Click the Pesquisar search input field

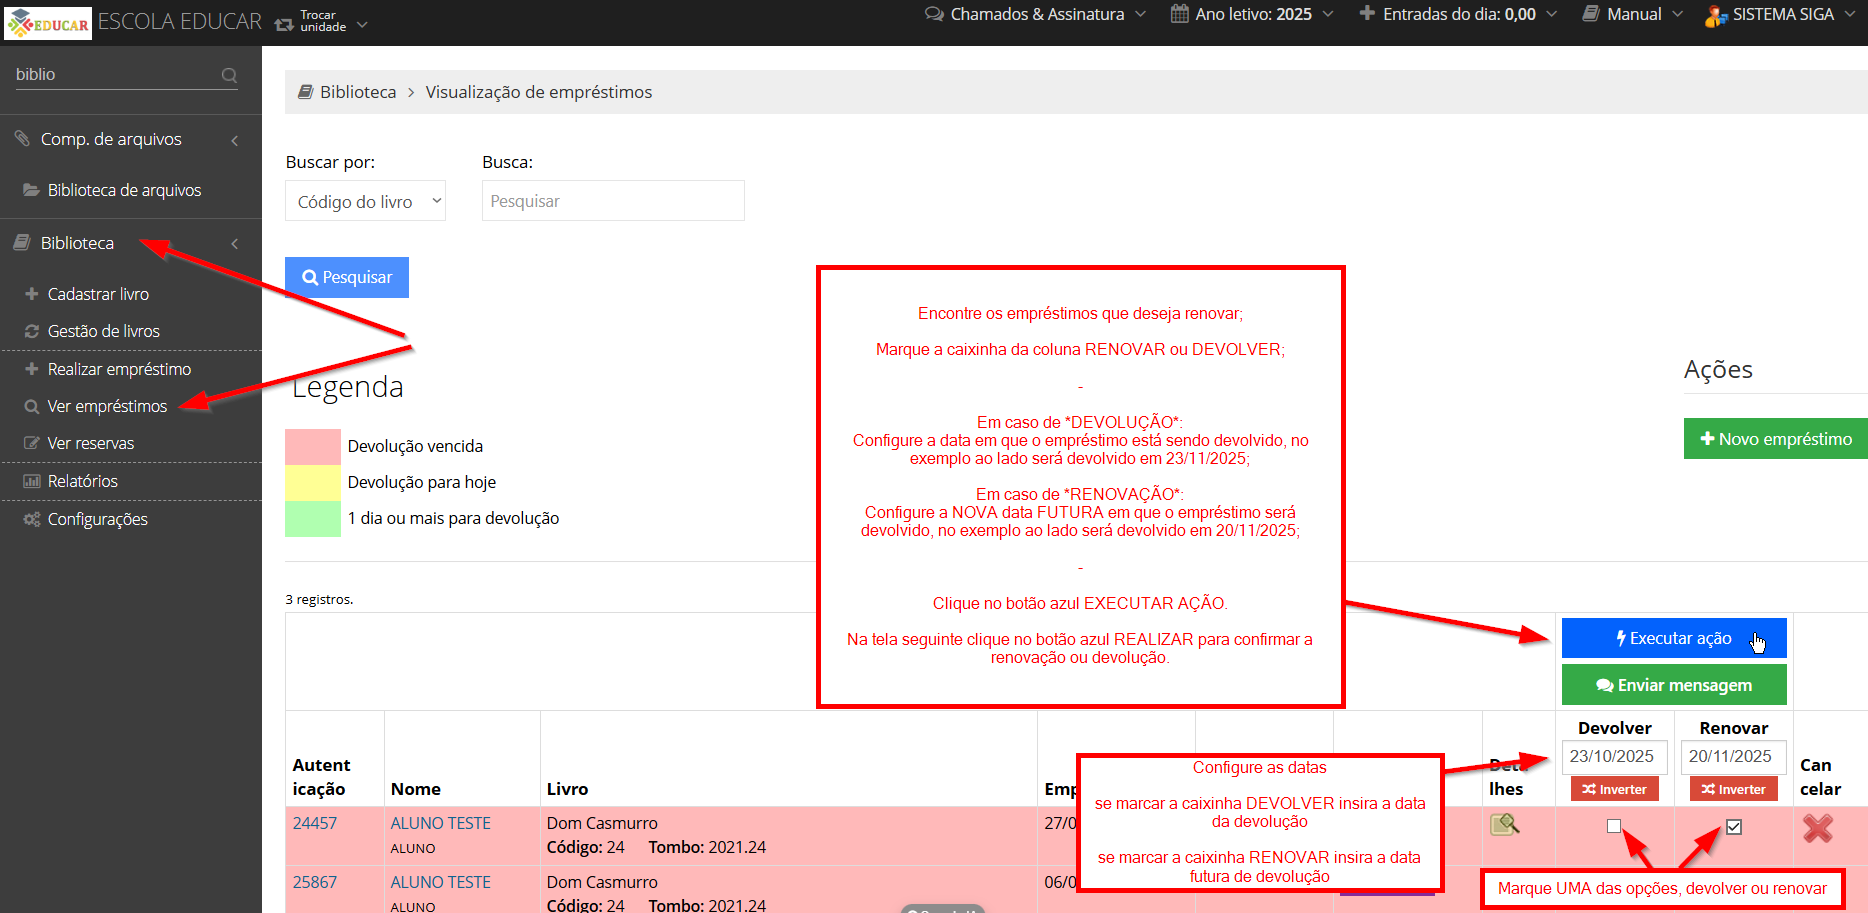613,201
